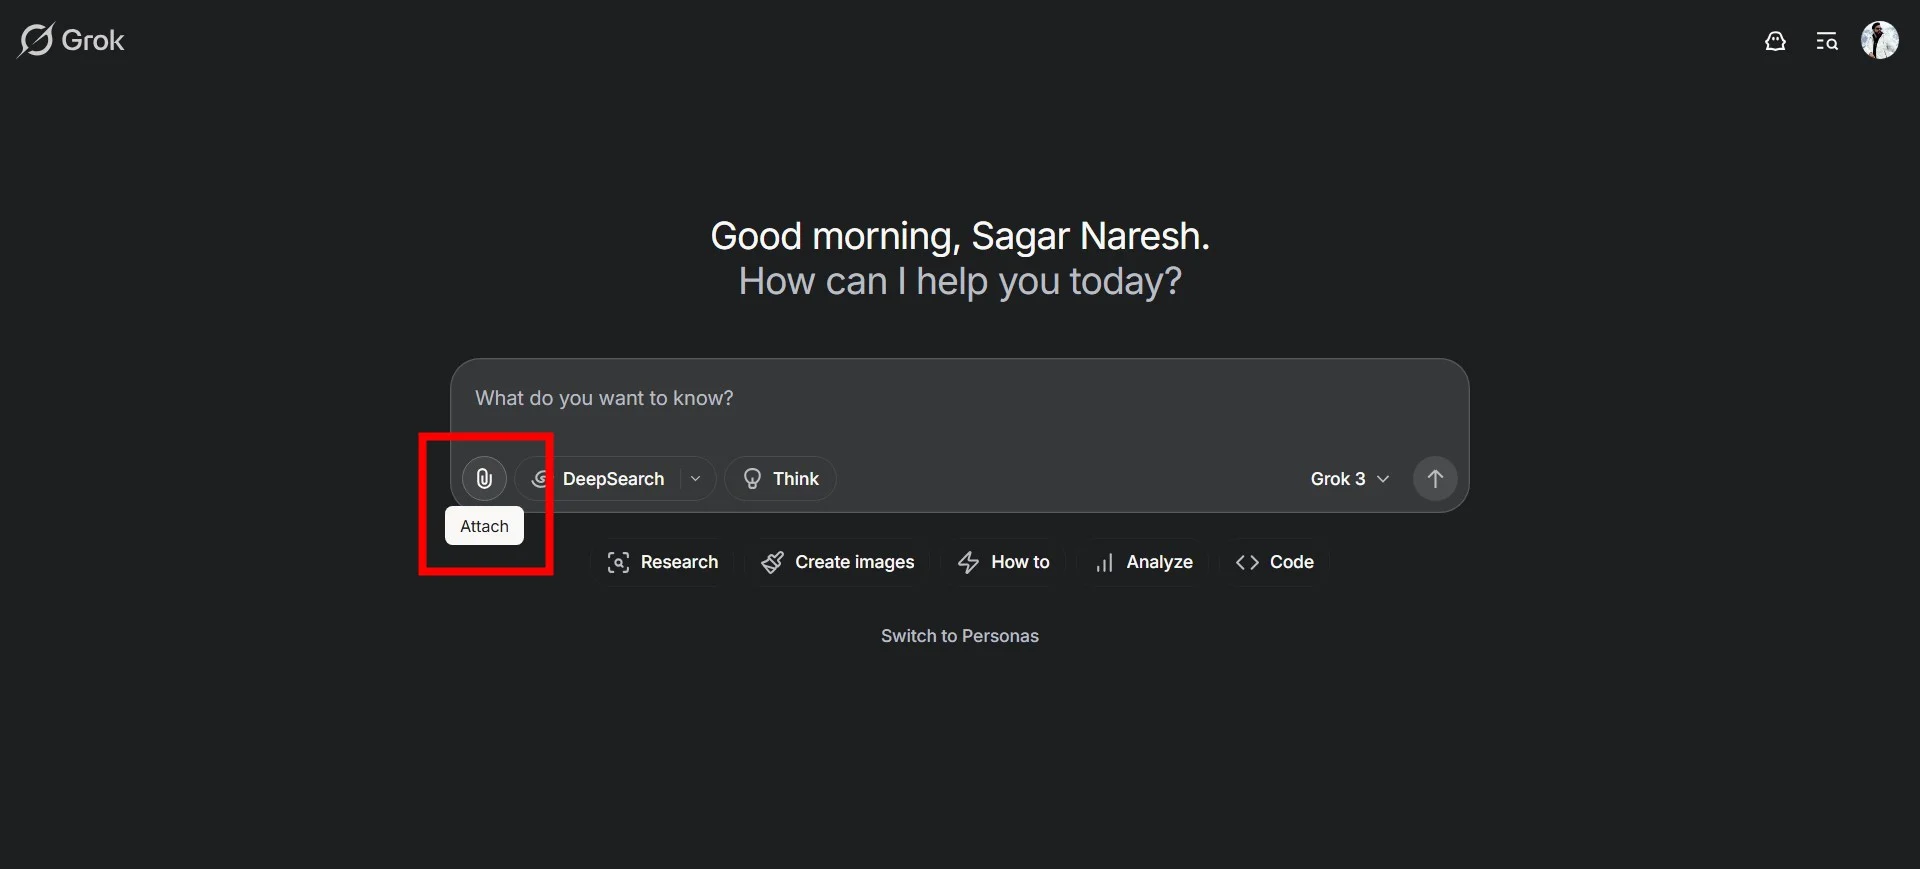
Task: Click the Grok logo icon
Action: 36,40
